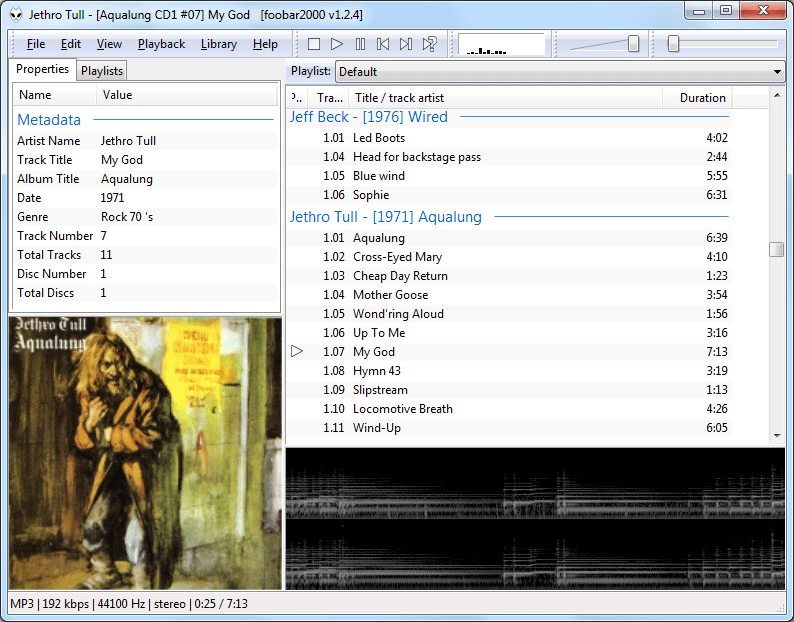The height and width of the screenshot is (622, 794).
Task: Select the My God track row
Action: [509, 352]
